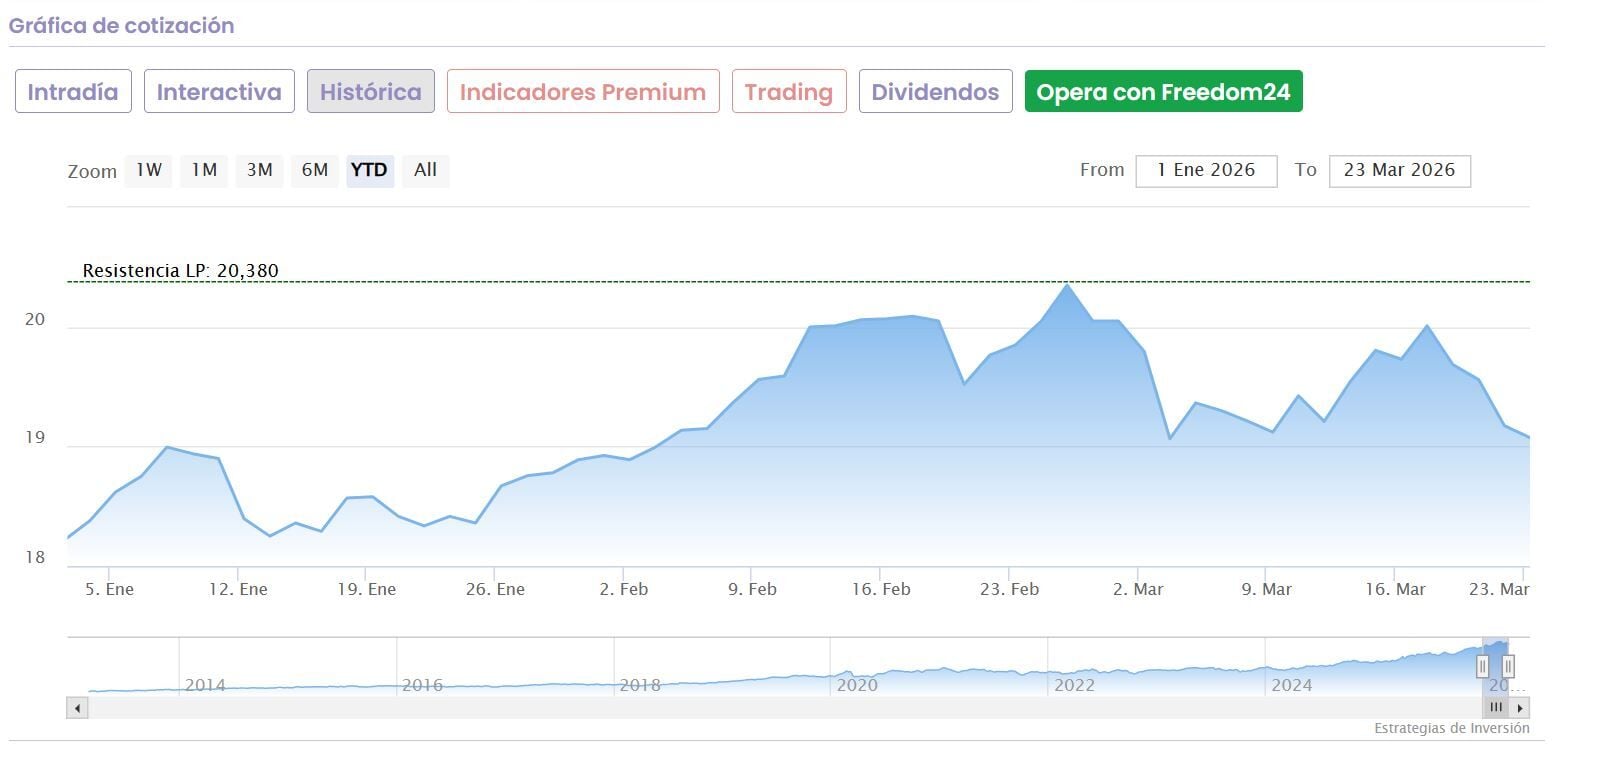Image resolution: width=1601 pixels, height=763 pixels.
Task: Go to the Trading tab
Action: [x=789, y=92]
